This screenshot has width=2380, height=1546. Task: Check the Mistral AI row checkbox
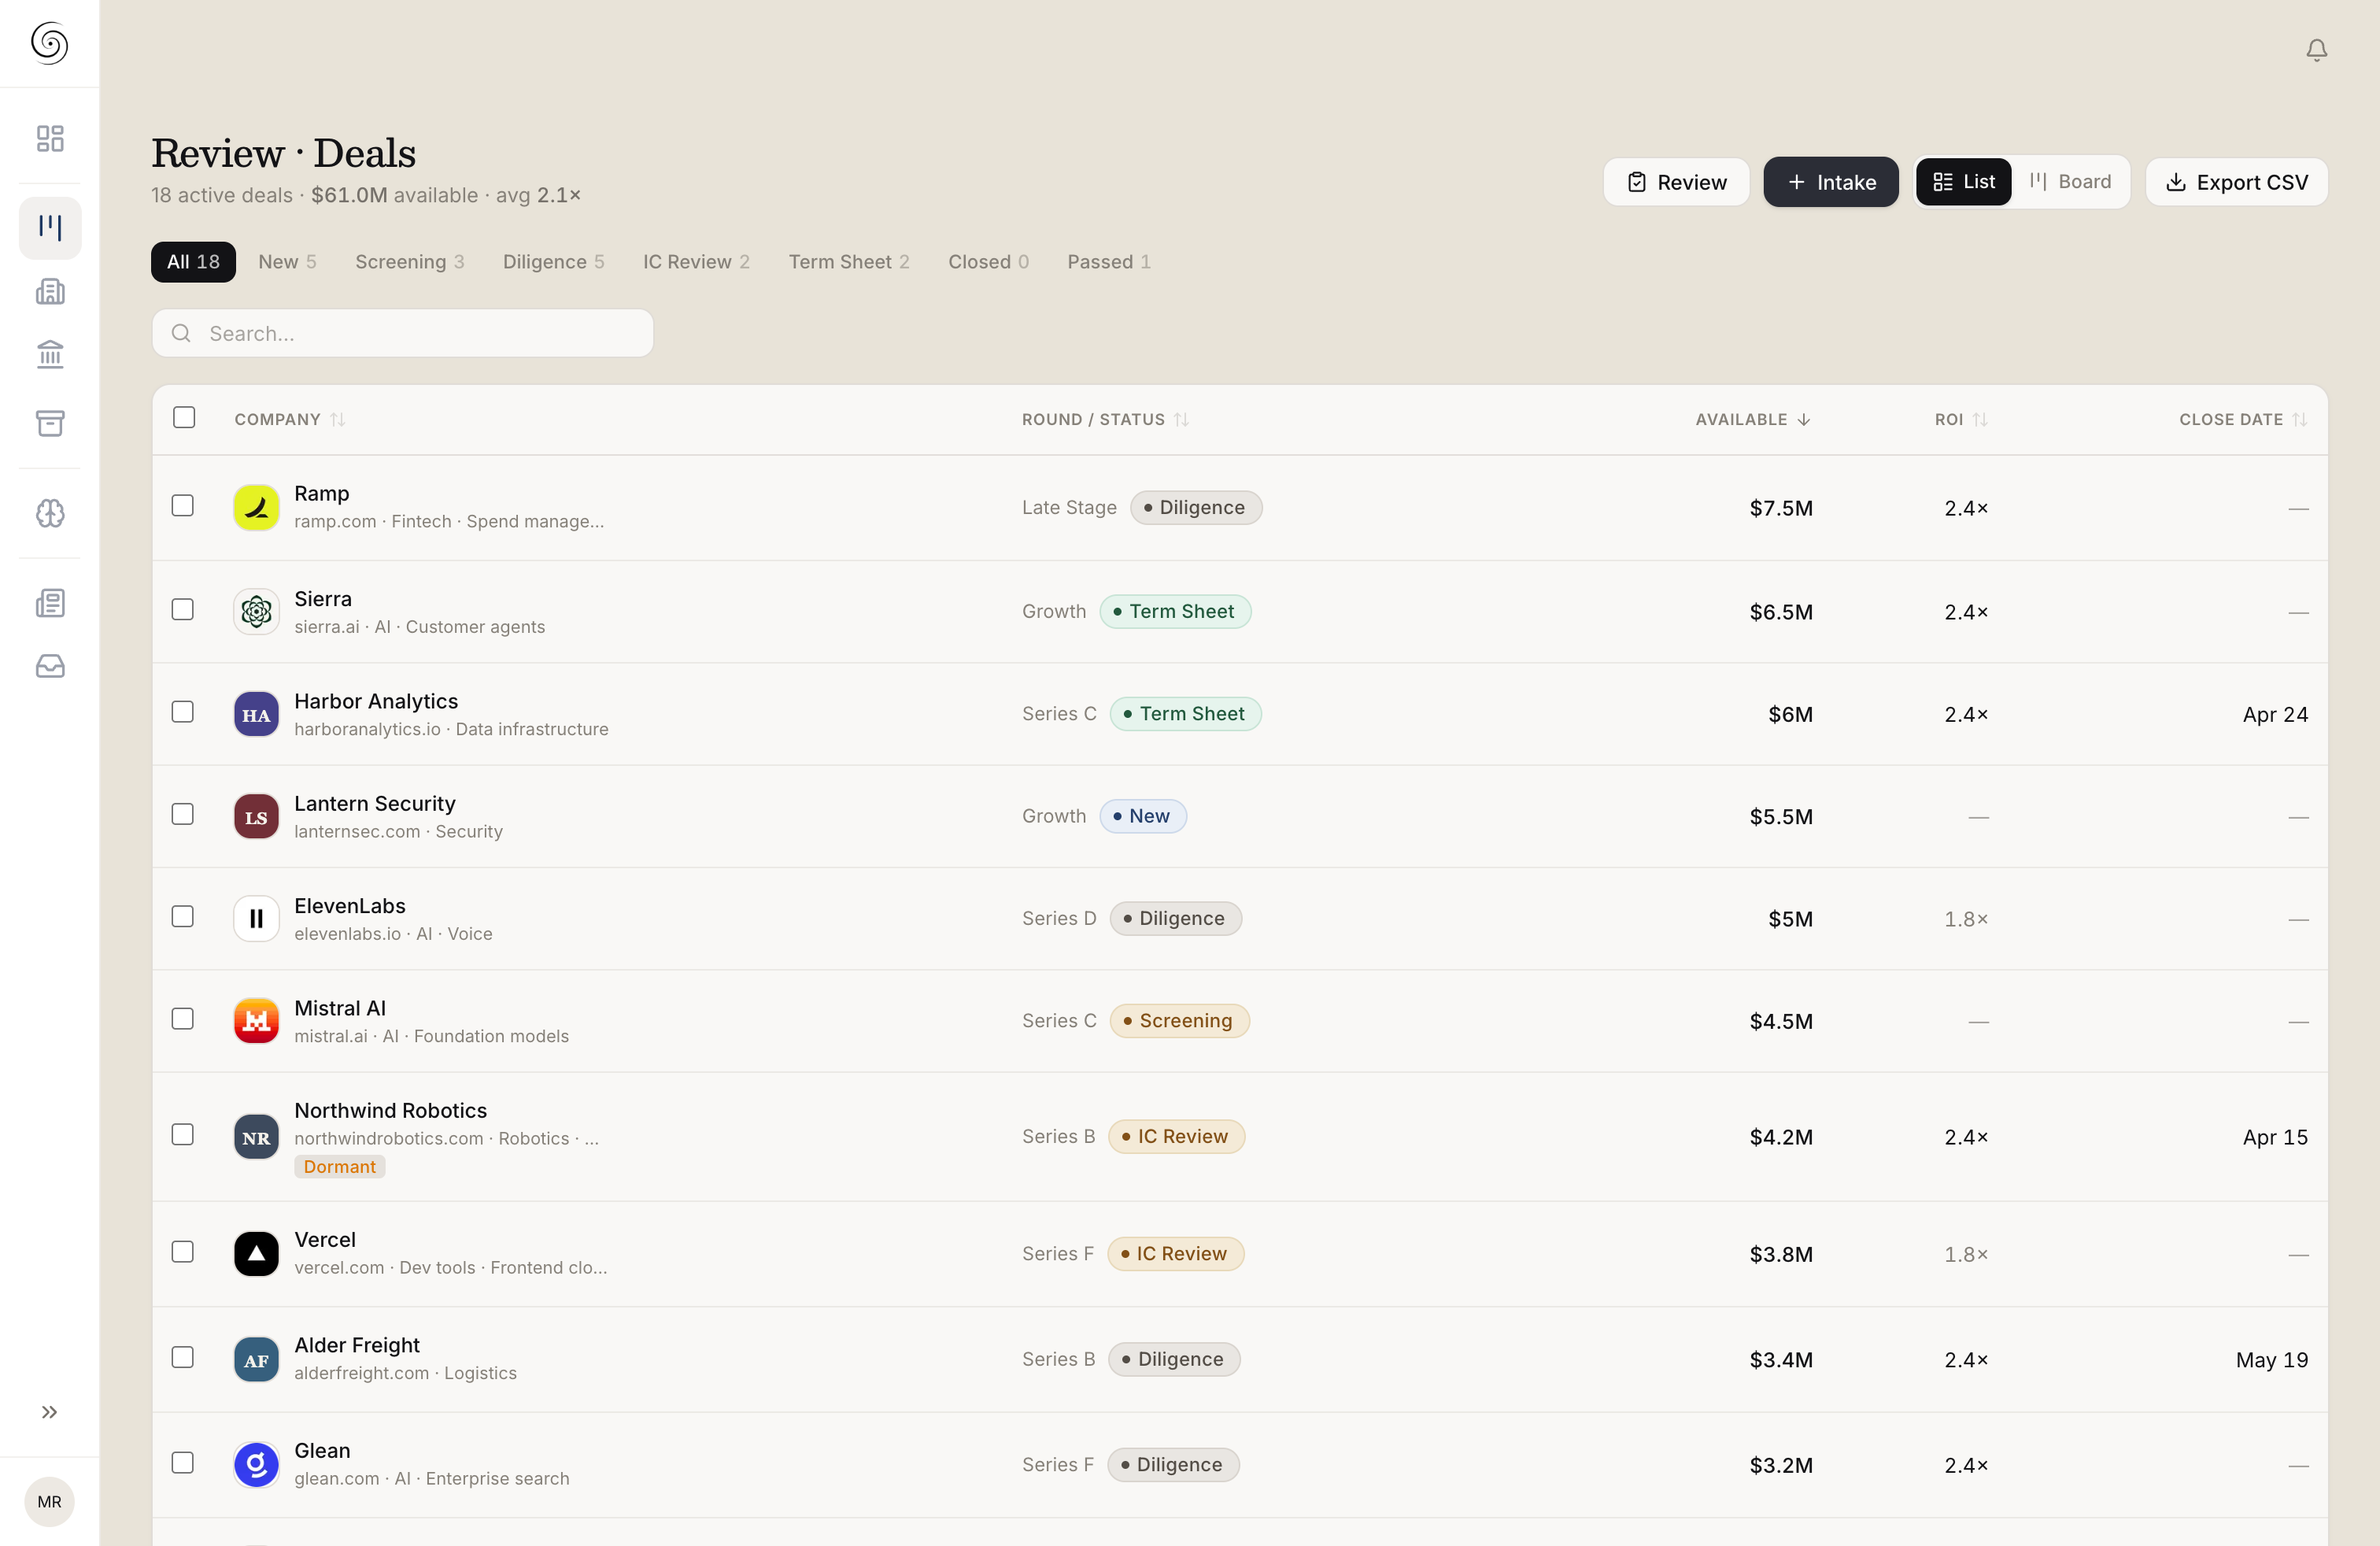pyautogui.click(x=183, y=1019)
